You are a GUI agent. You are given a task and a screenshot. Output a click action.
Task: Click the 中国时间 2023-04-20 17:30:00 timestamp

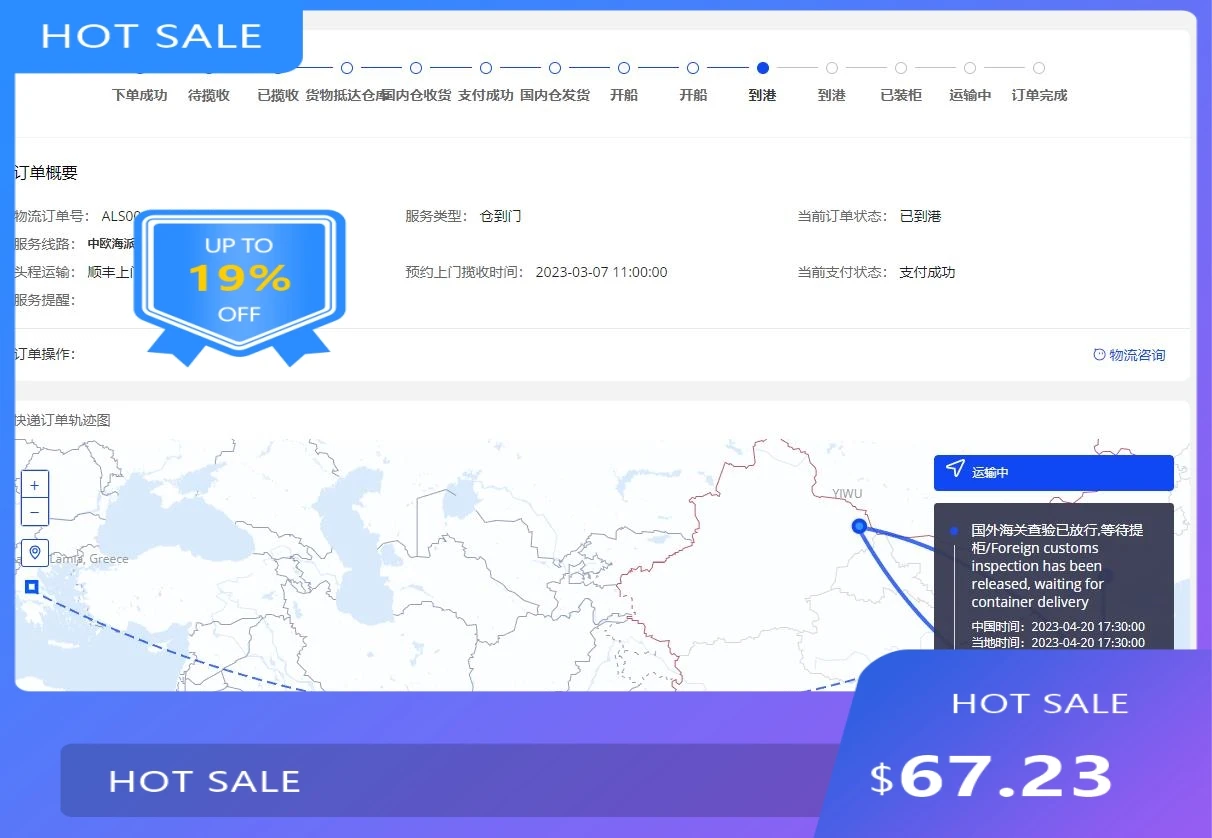[x=1058, y=627]
